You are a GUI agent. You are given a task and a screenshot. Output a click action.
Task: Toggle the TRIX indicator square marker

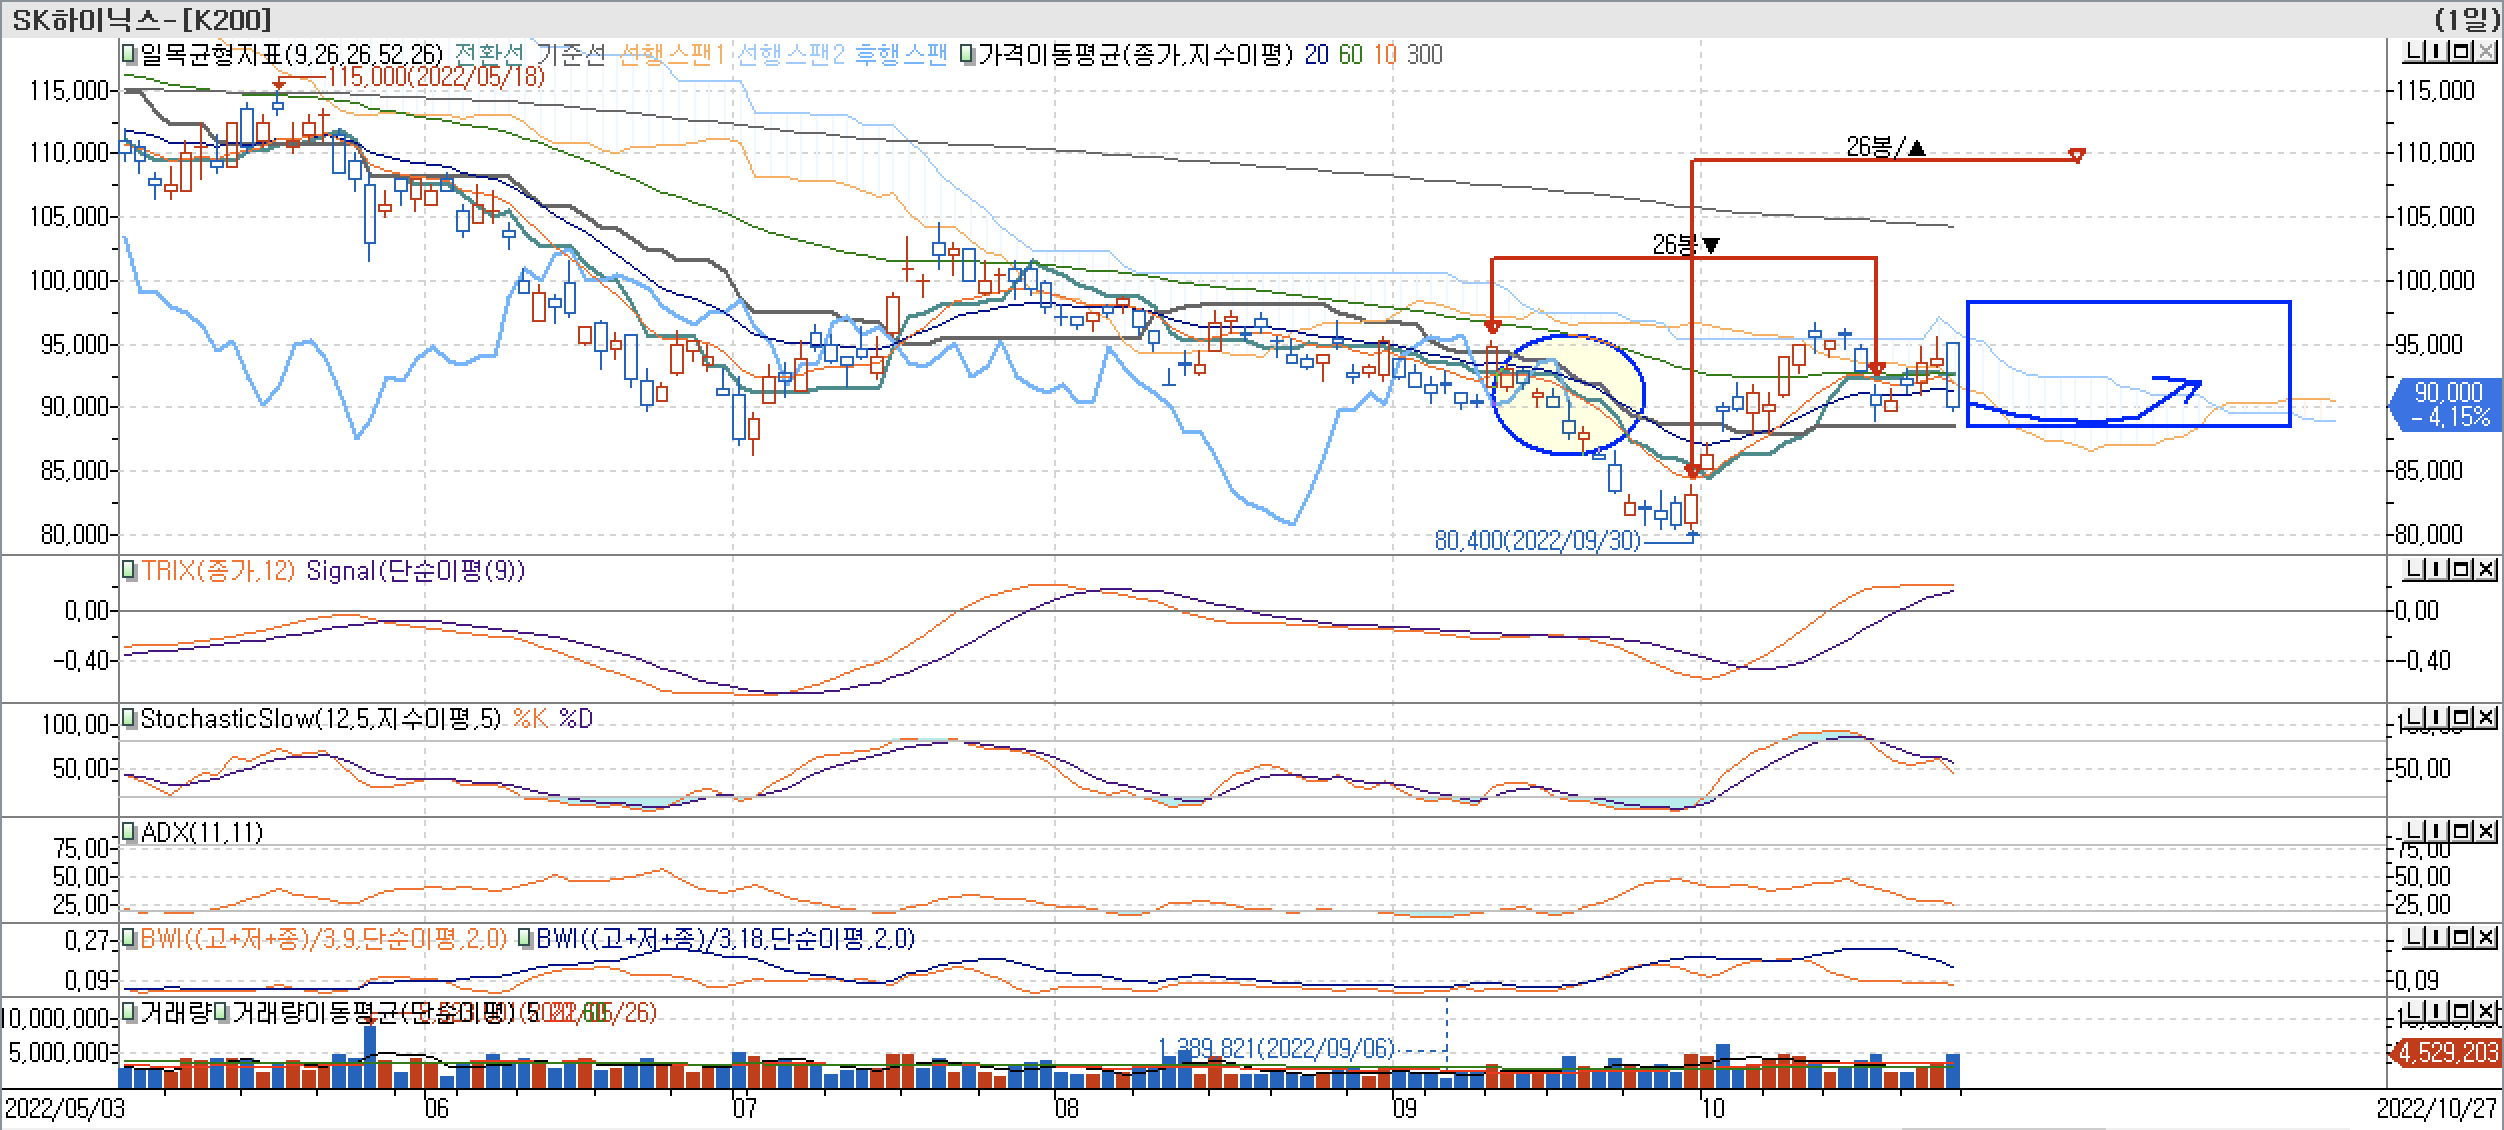click(x=129, y=571)
